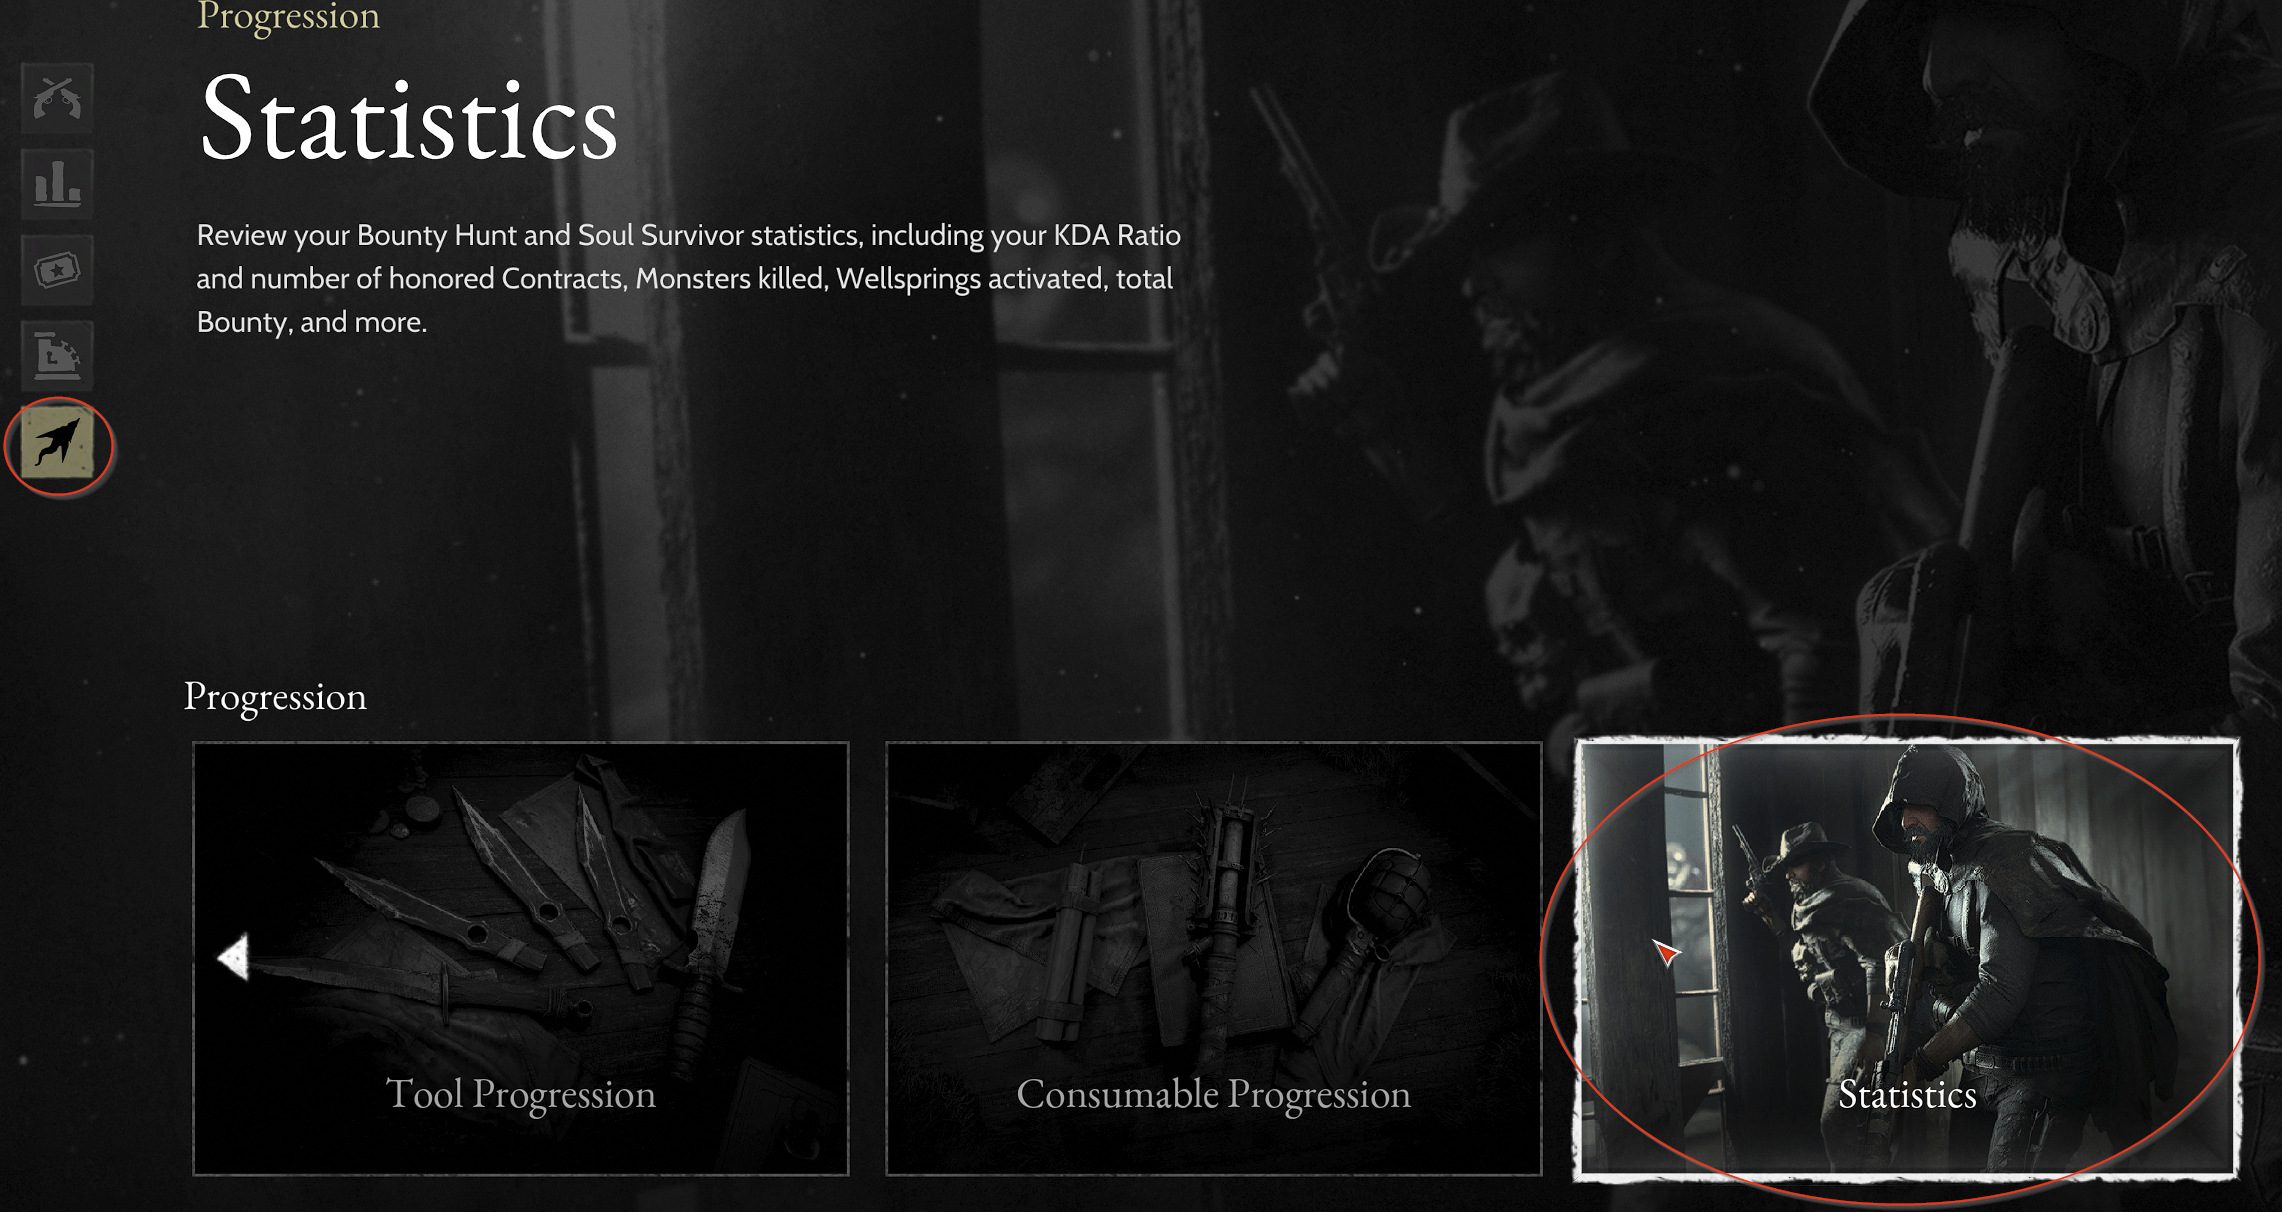Viewport: 2282px width, 1212px height.
Task: Click the Consumable Progression label text
Action: point(1213,1094)
